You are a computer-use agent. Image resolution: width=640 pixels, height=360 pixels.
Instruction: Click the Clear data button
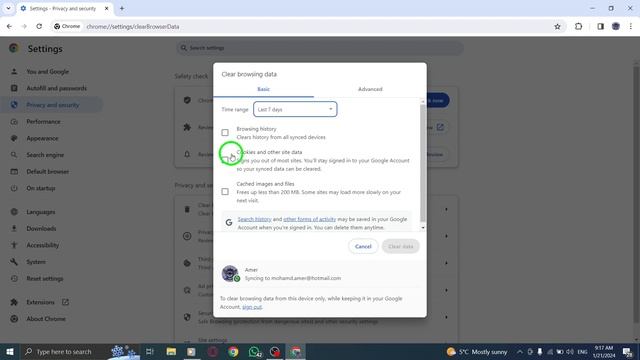point(400,247)
